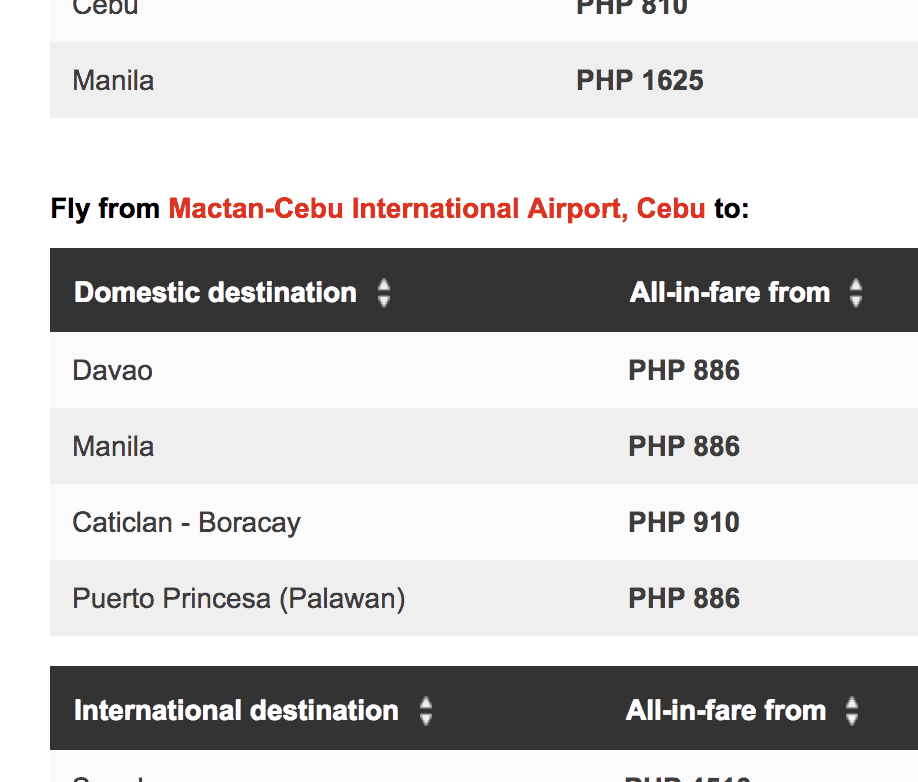Click the Domestic destination column header text
This screenshot has width=918, height=782.
tap(215, 293)
